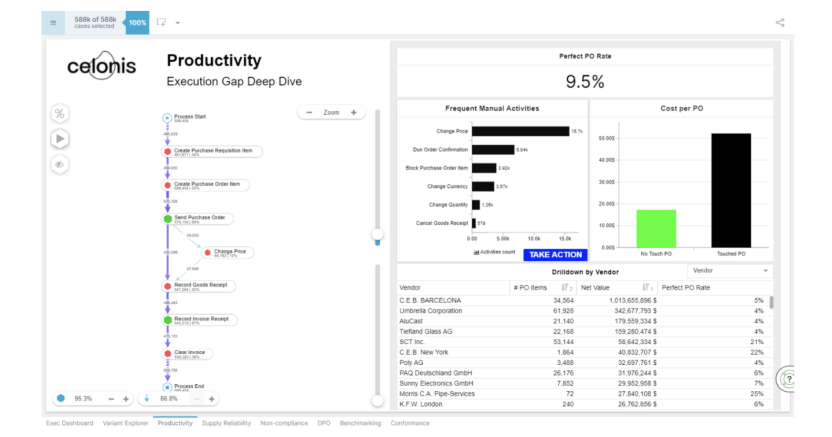Open the hamburger menu icon
Viewport: 832px width, 437px height.
tap(53, 23)
